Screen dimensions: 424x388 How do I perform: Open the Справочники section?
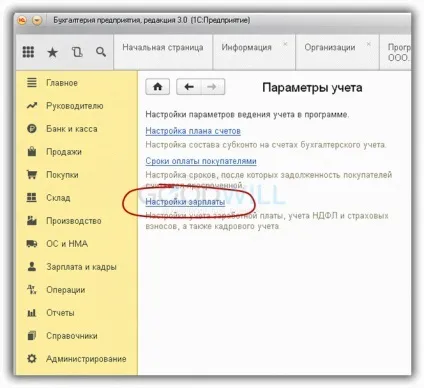coord(72,336)
